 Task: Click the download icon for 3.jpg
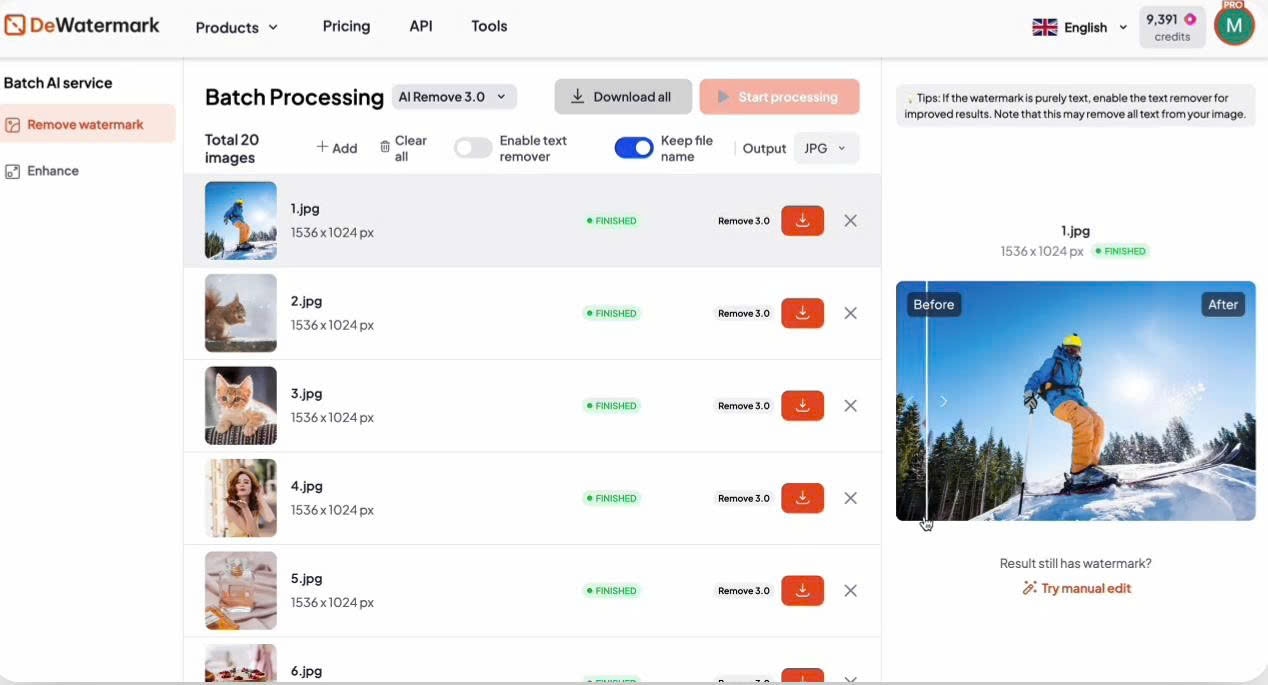coord(802,406)
